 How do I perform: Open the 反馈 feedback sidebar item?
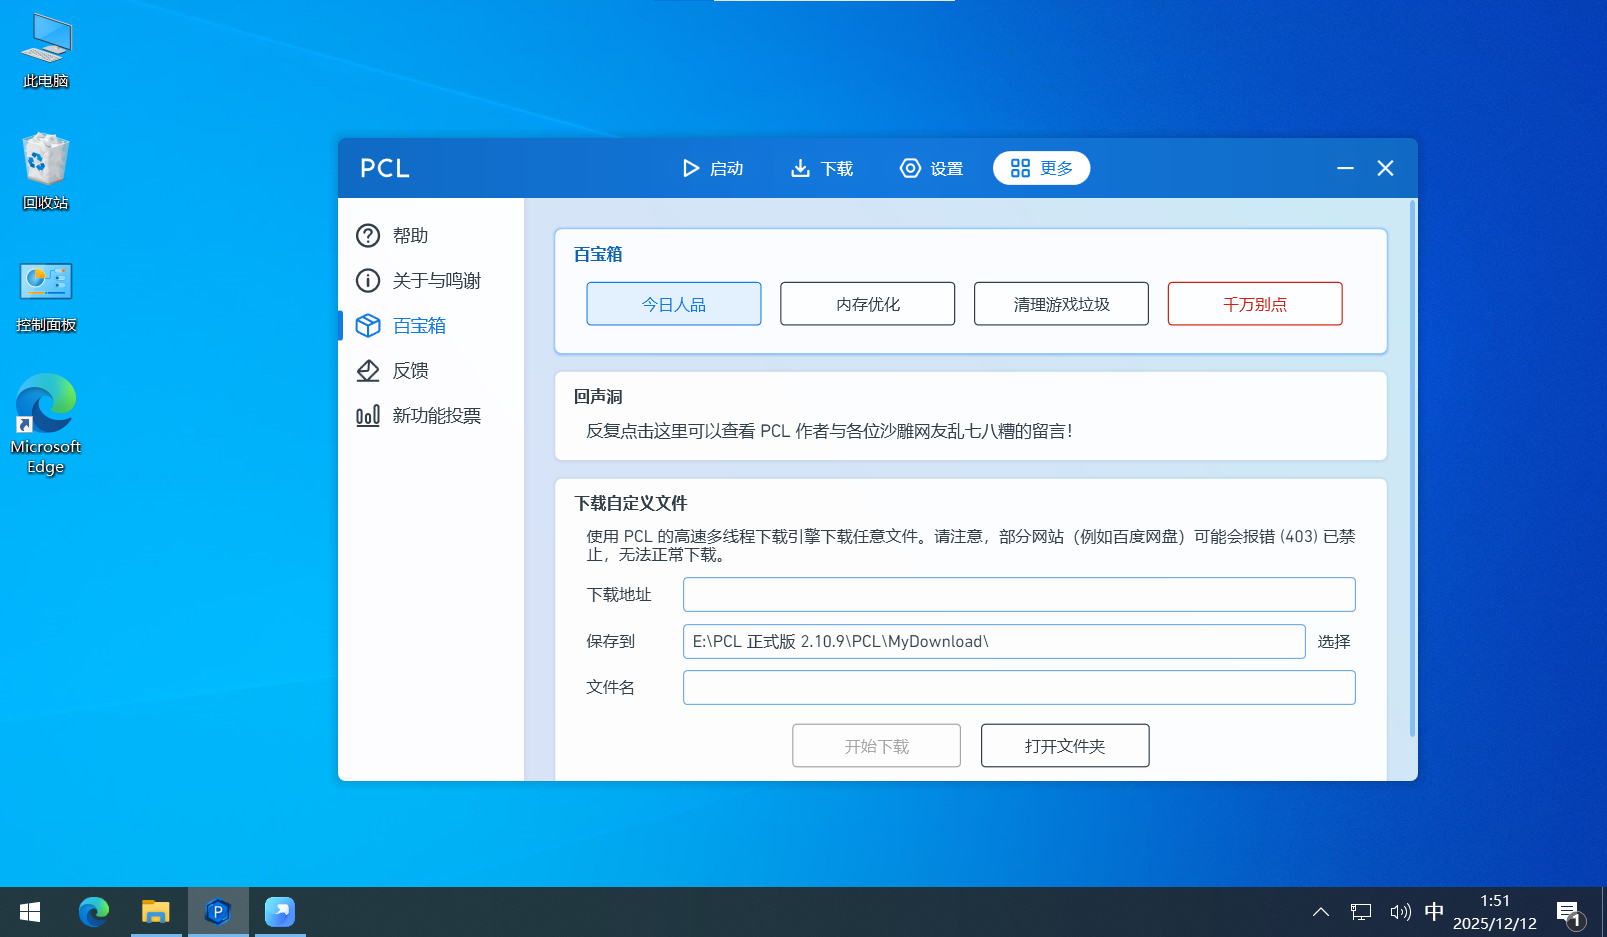click(410, 370)
